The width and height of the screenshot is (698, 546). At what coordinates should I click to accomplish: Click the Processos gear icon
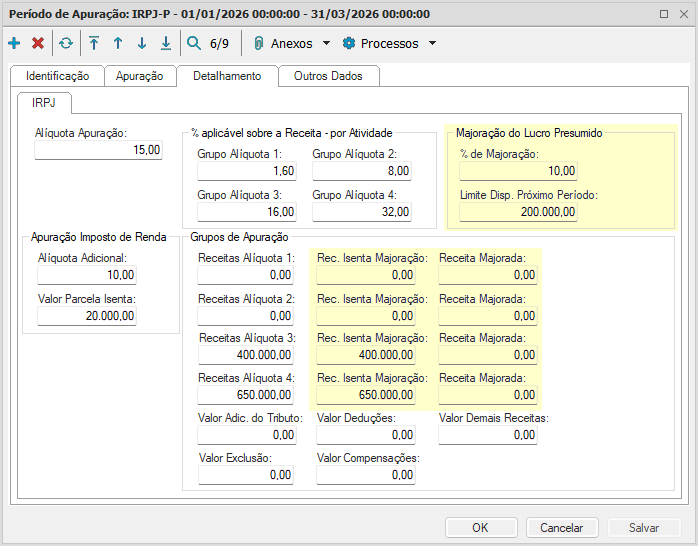(349, 43)
